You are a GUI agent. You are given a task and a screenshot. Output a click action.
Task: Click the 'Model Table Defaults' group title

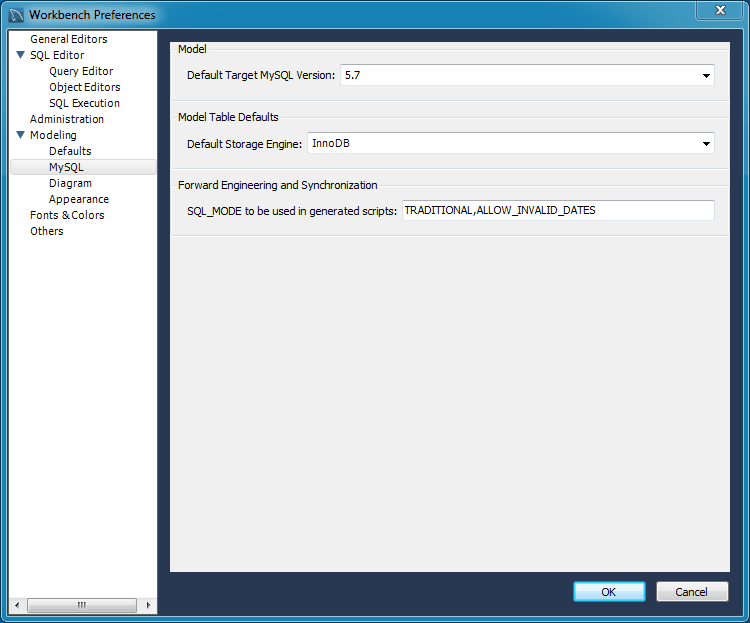(x=228, y=117)
